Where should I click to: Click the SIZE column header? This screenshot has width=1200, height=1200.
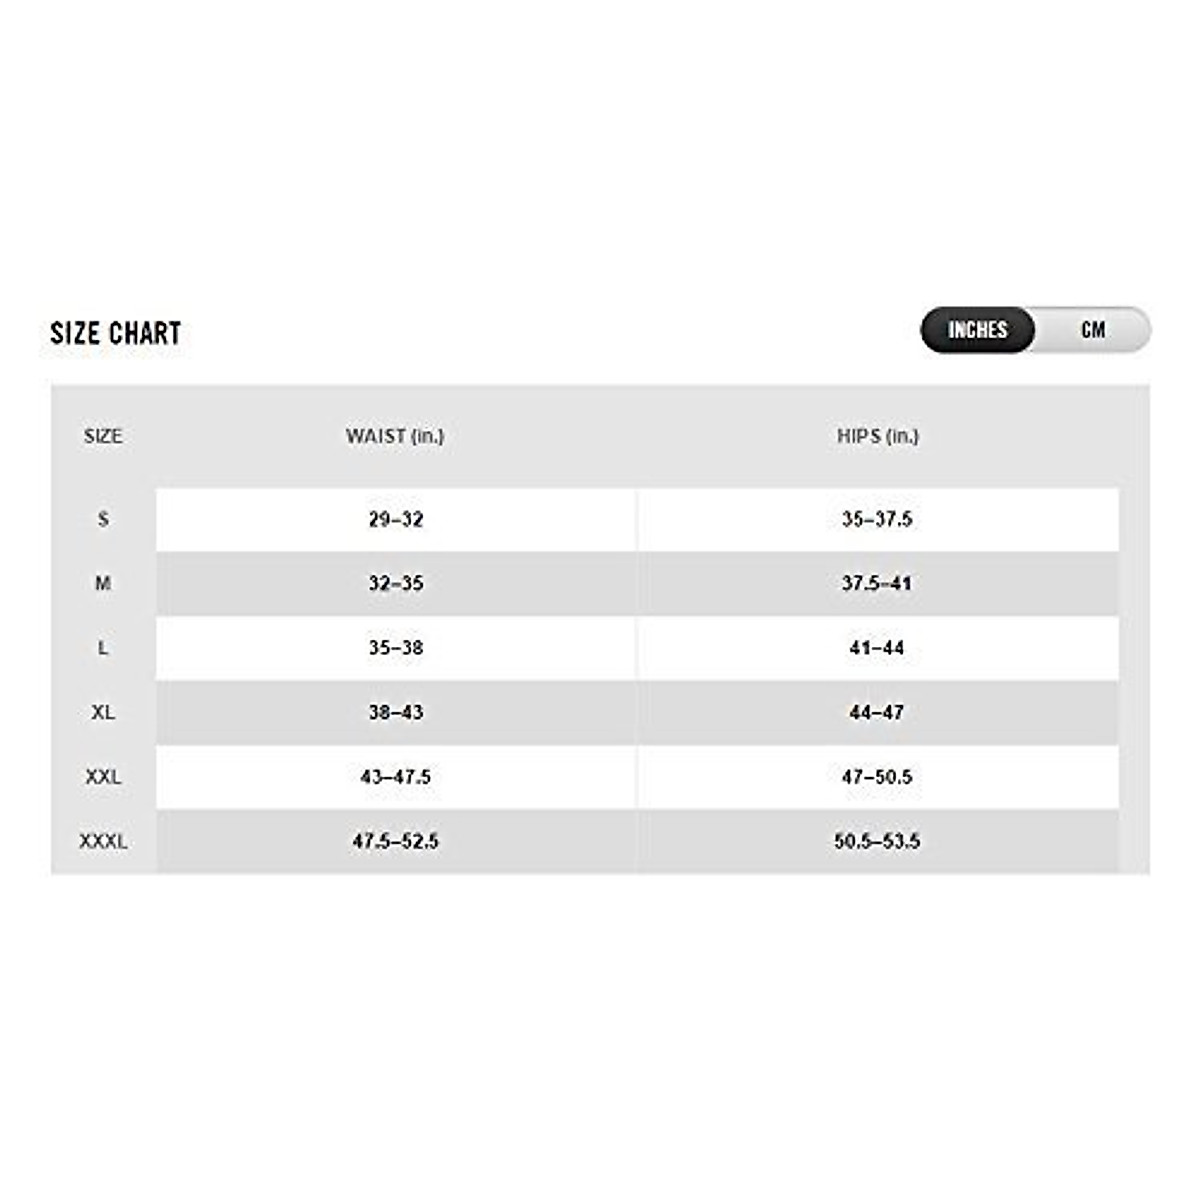point(103,436)
